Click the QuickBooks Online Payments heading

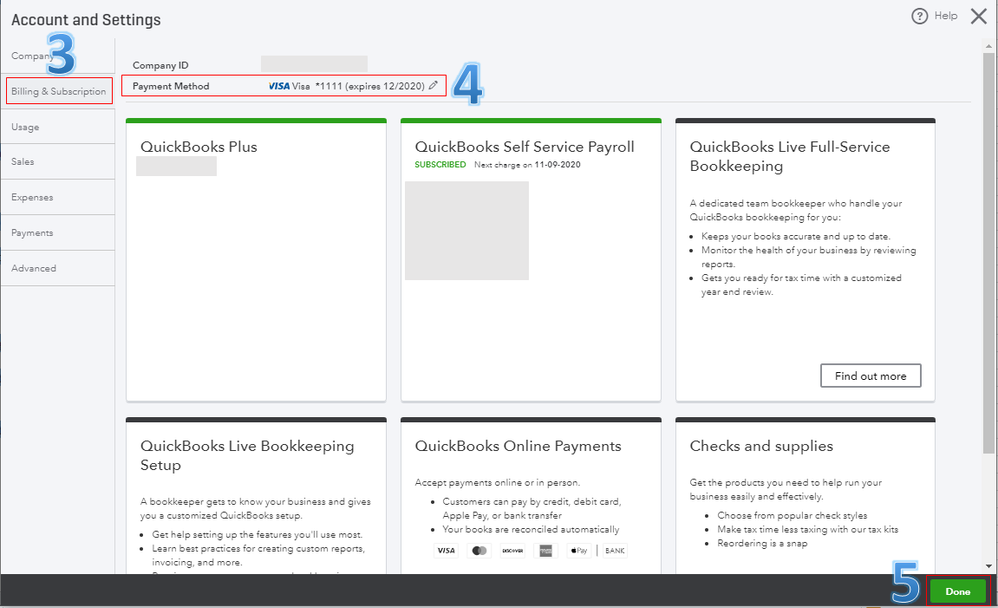517,446
